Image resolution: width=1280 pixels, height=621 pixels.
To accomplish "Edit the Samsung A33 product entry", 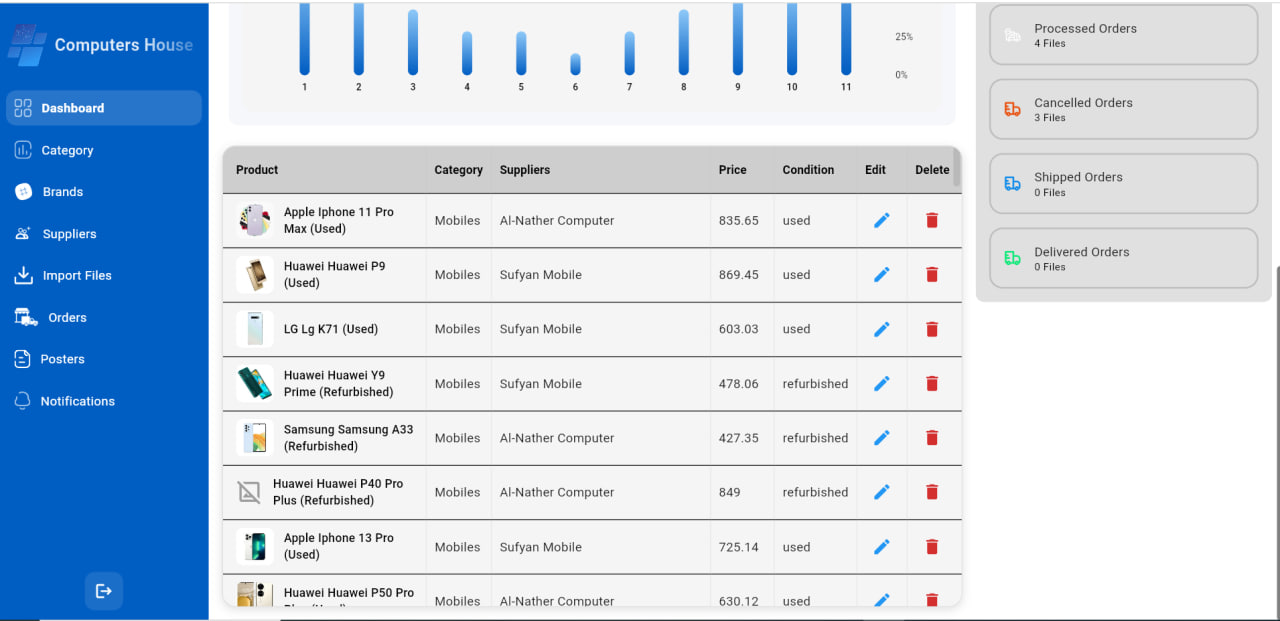I will pos(881,437).
